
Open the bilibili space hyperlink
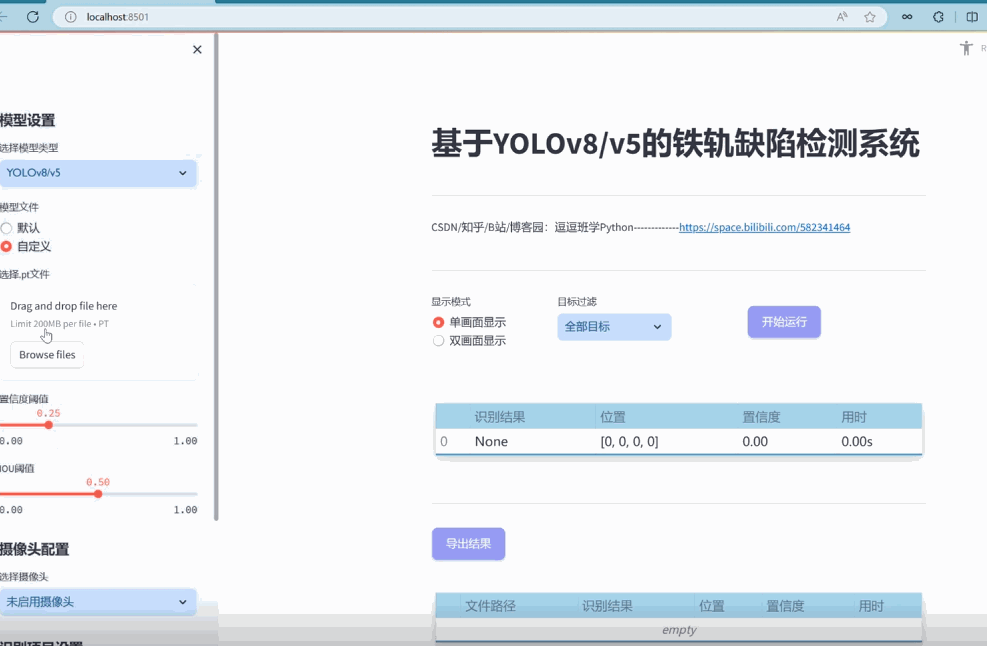(x=764, y=227)
